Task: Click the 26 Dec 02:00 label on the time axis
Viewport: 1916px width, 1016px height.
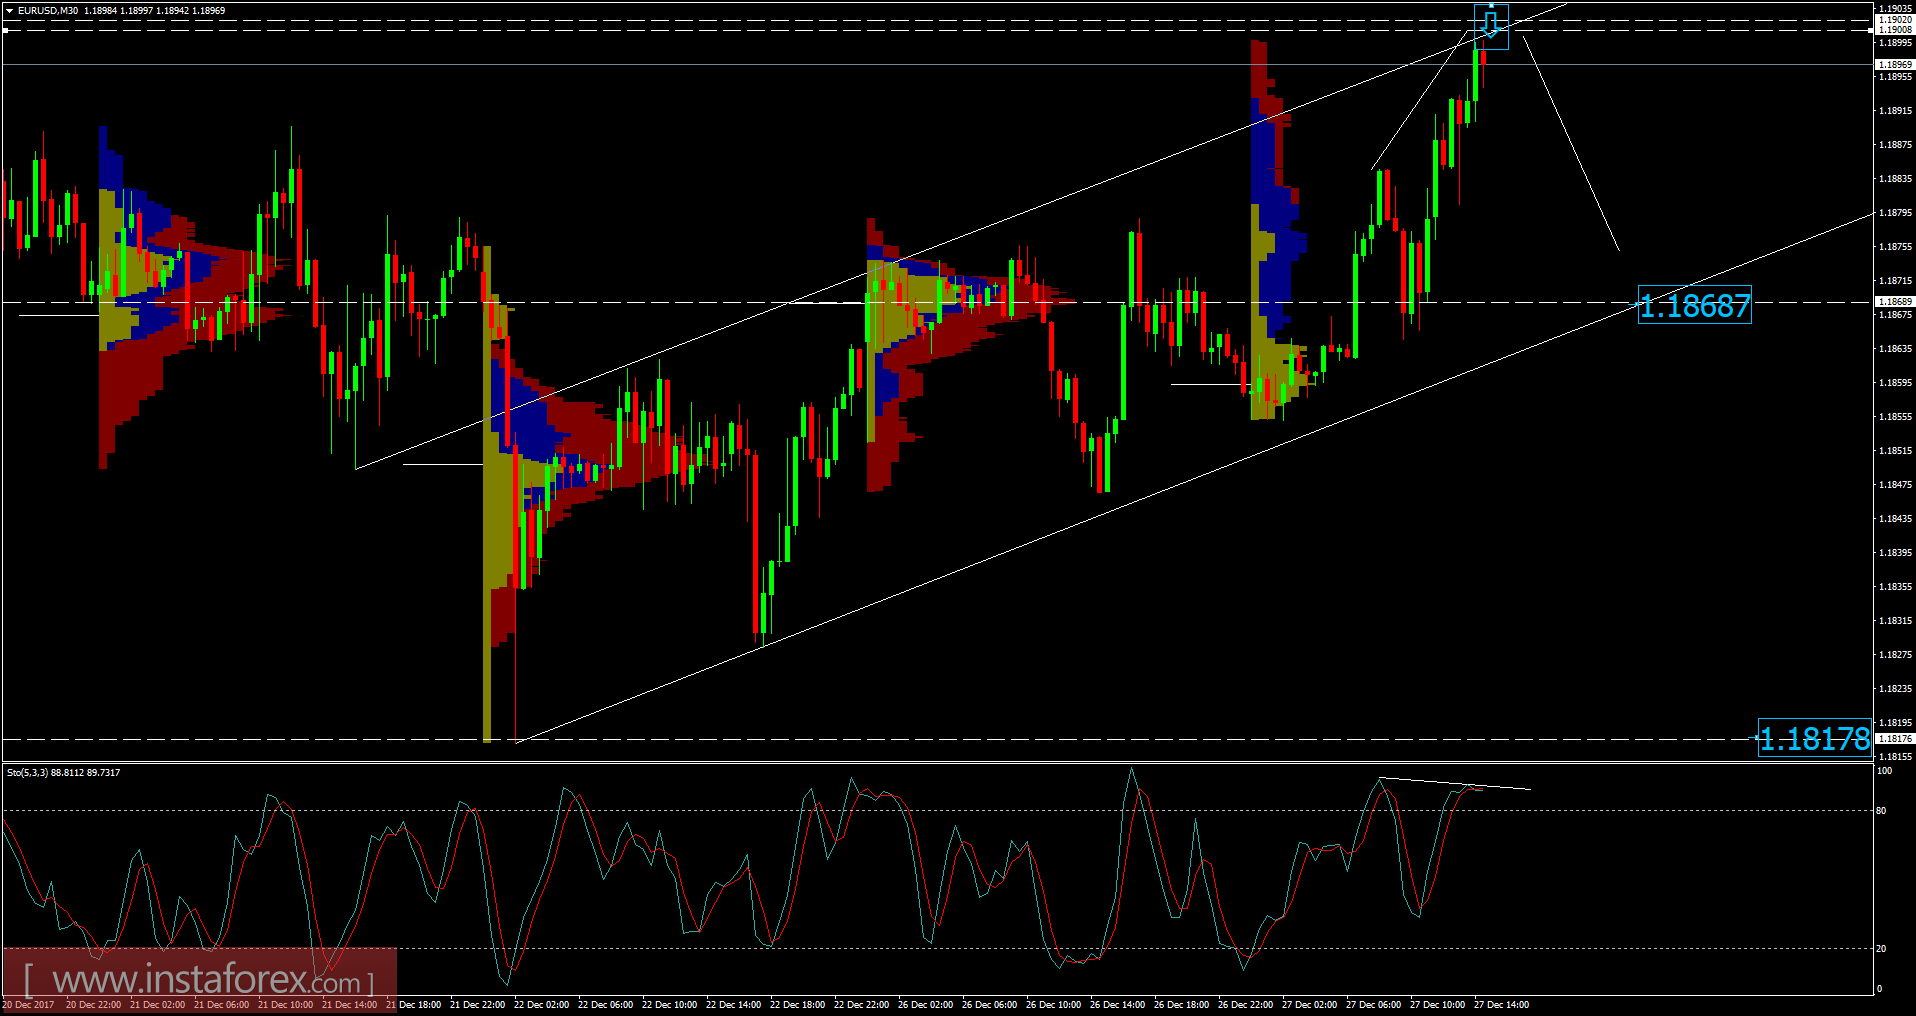Action: (x=925, y=1005)
